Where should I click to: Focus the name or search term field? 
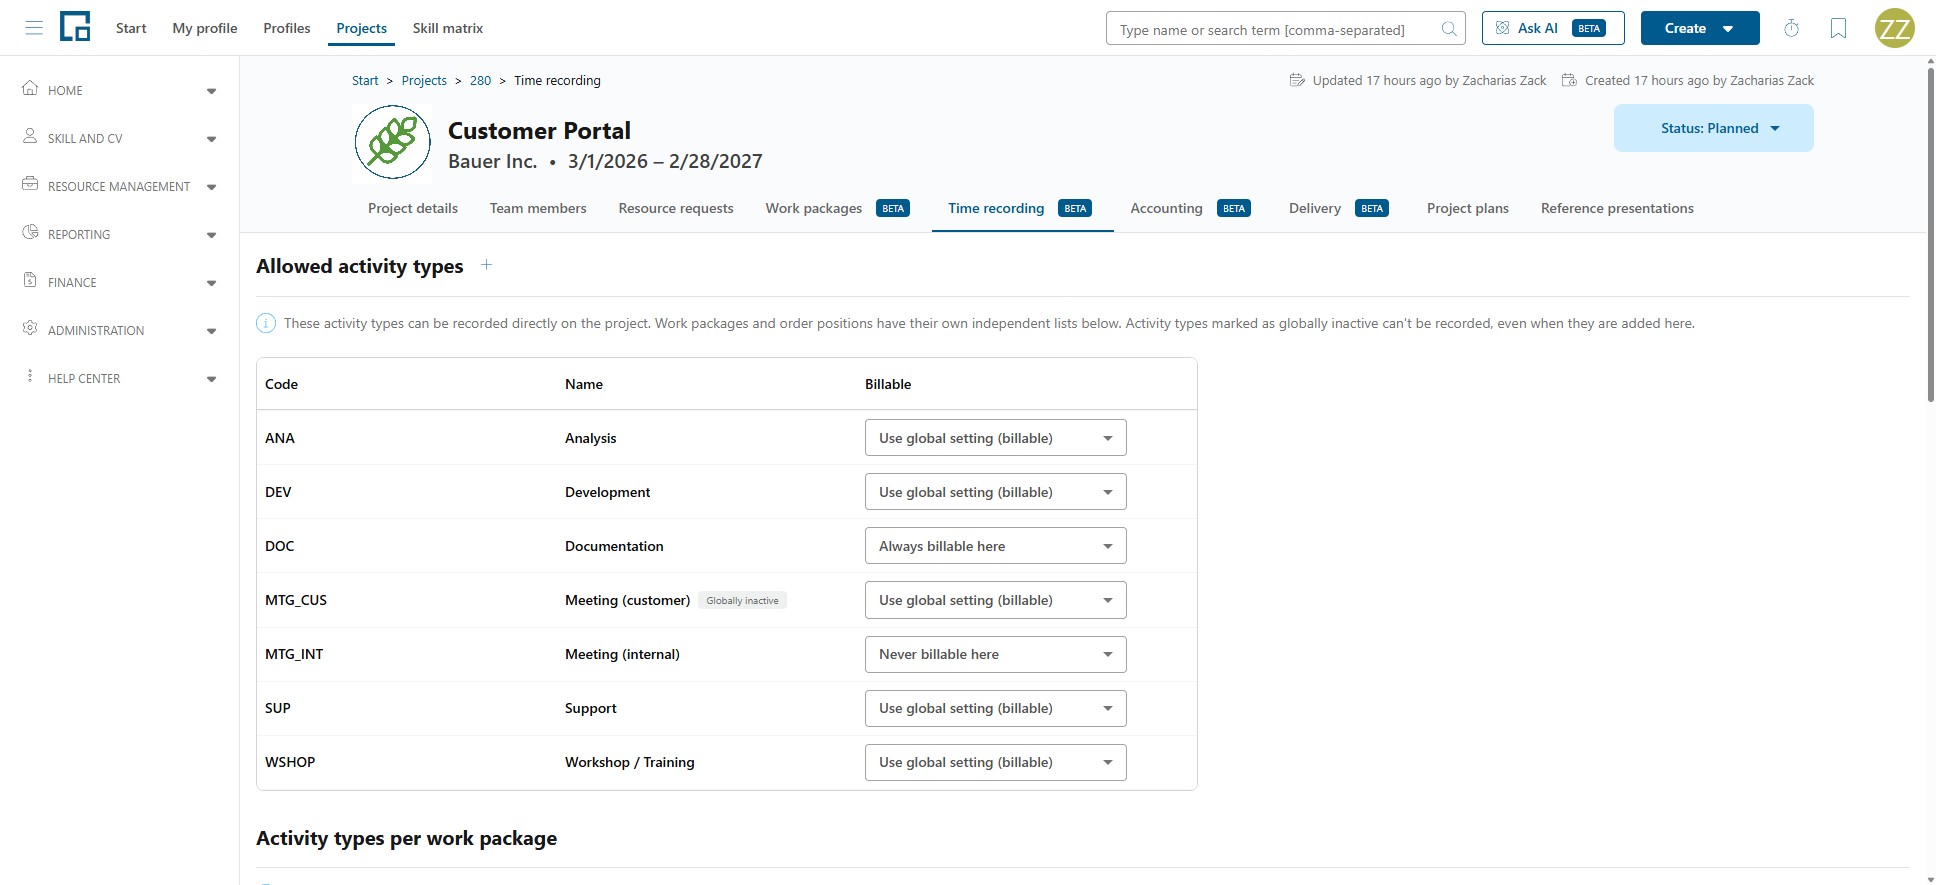coord(1286,29)
